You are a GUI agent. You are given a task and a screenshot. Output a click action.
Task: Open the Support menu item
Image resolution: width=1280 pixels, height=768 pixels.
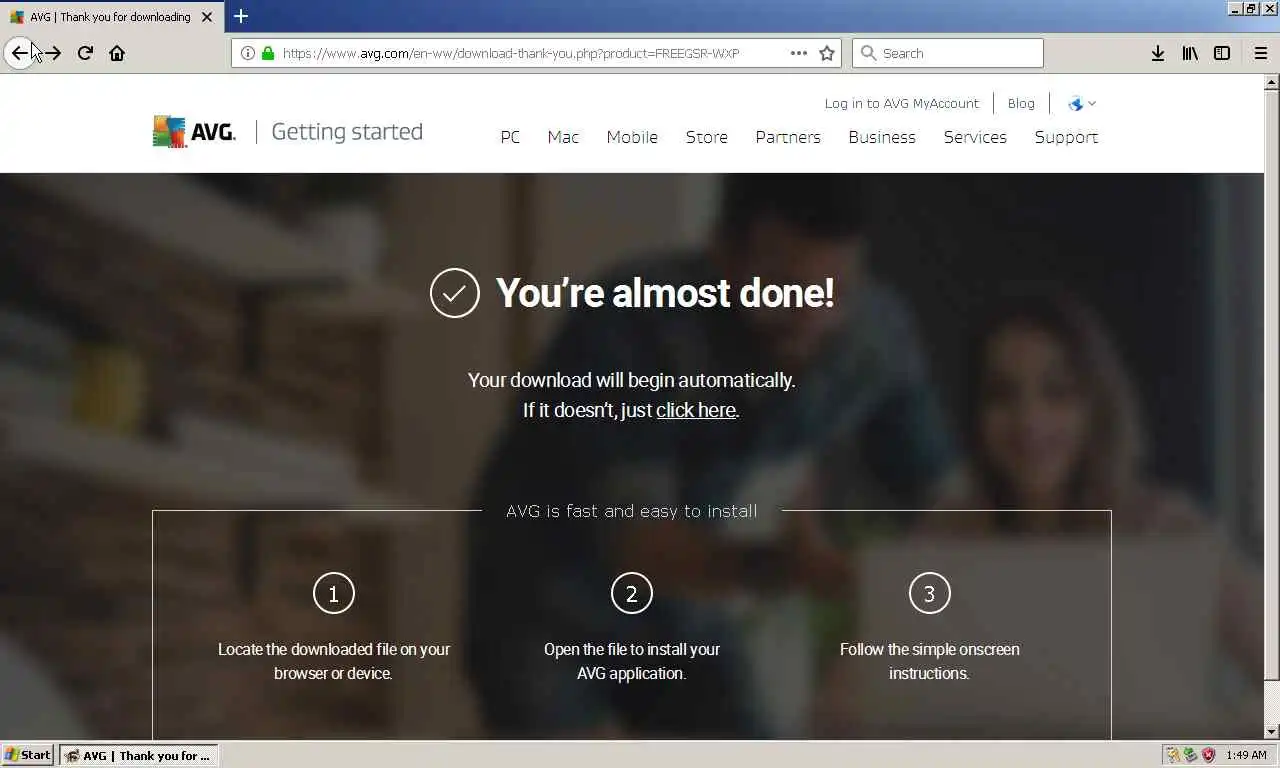1066,137
